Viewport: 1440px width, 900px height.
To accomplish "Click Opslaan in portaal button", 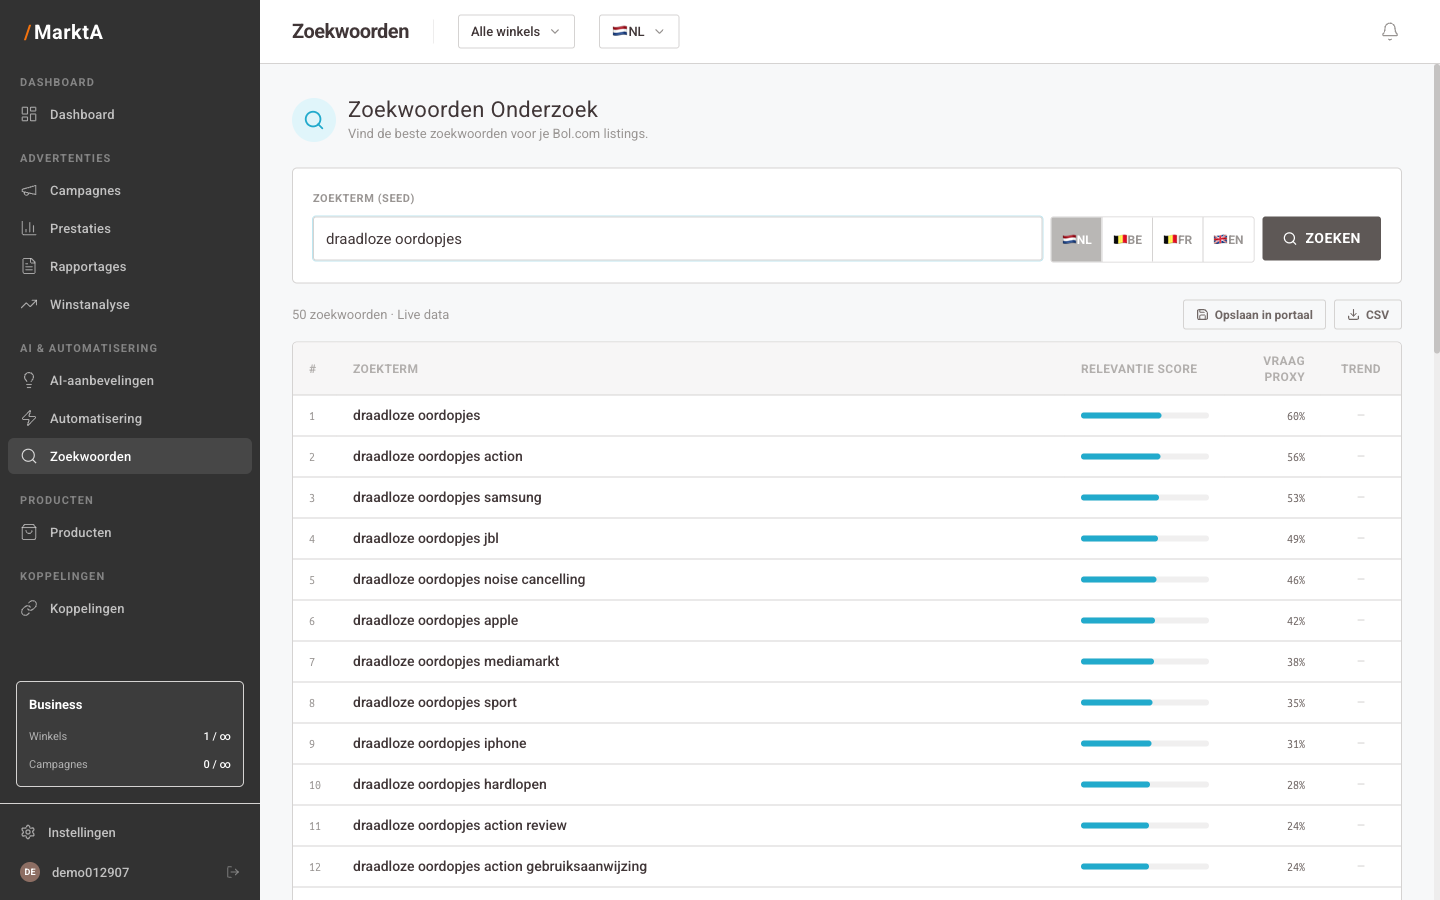I will click(x=1254, y=314).
